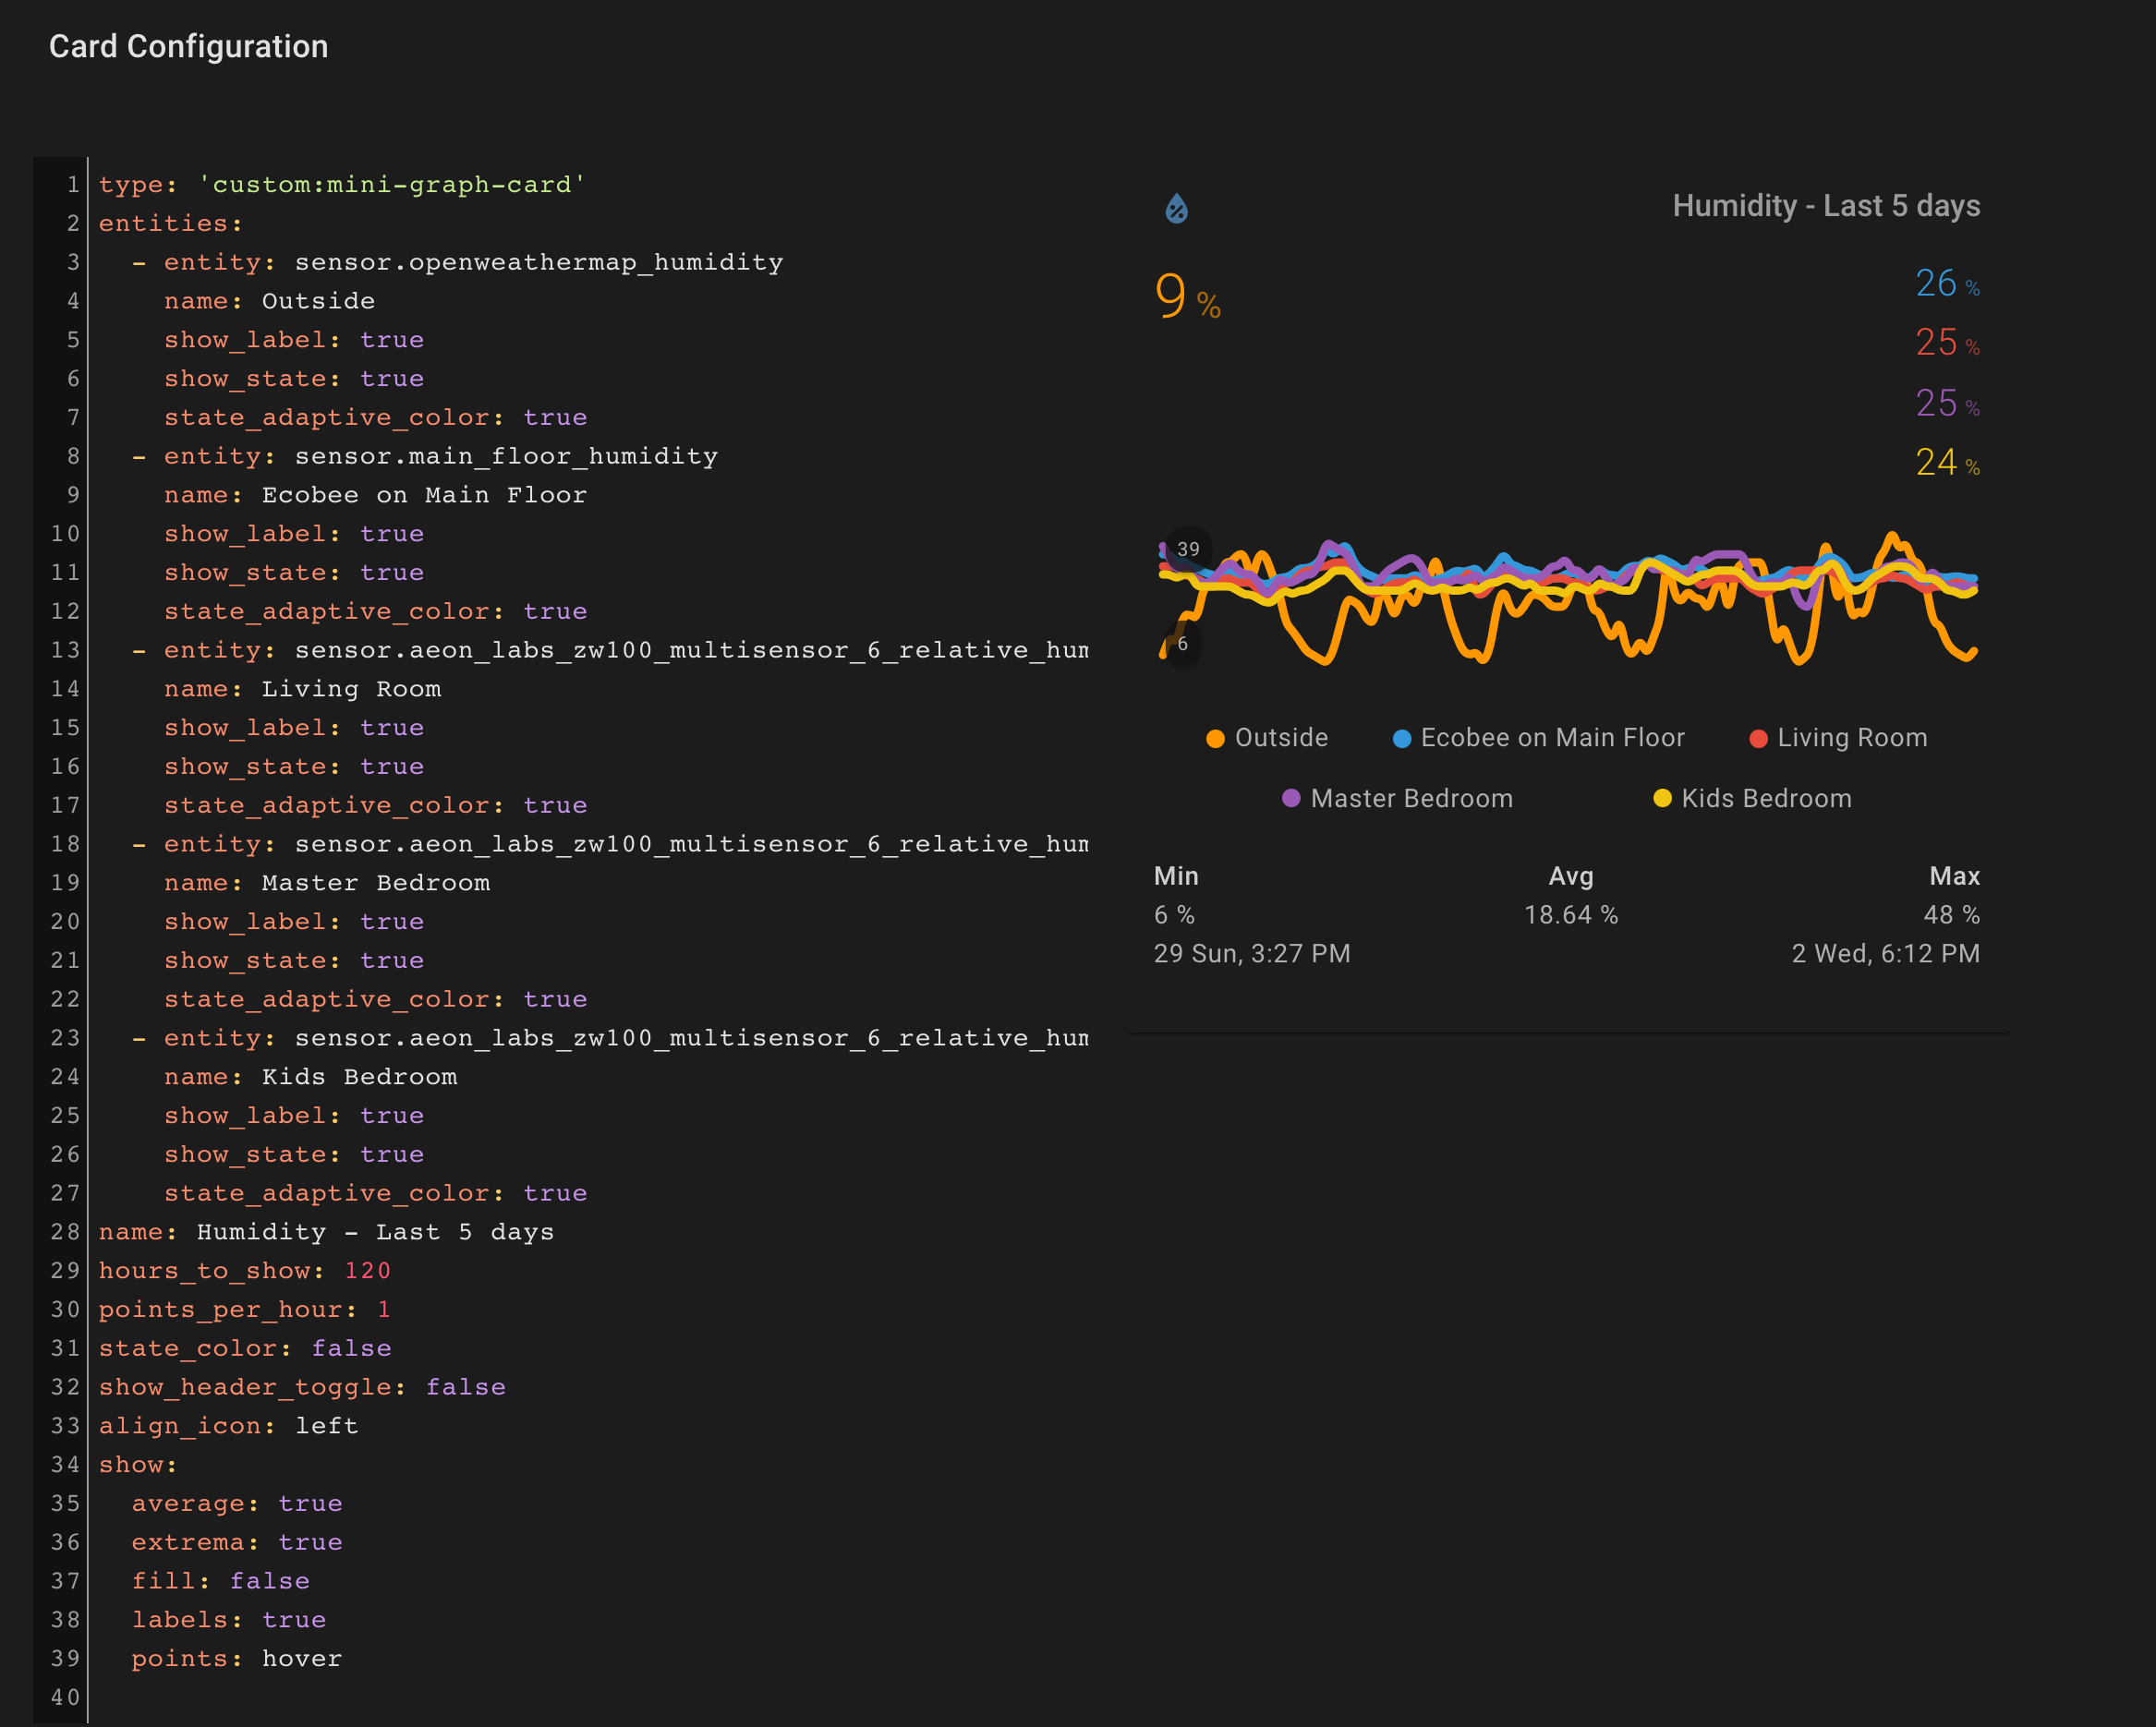Click the 6 lower graph label
This screenshot has height=1727, width=2156.
[1182, 644]
